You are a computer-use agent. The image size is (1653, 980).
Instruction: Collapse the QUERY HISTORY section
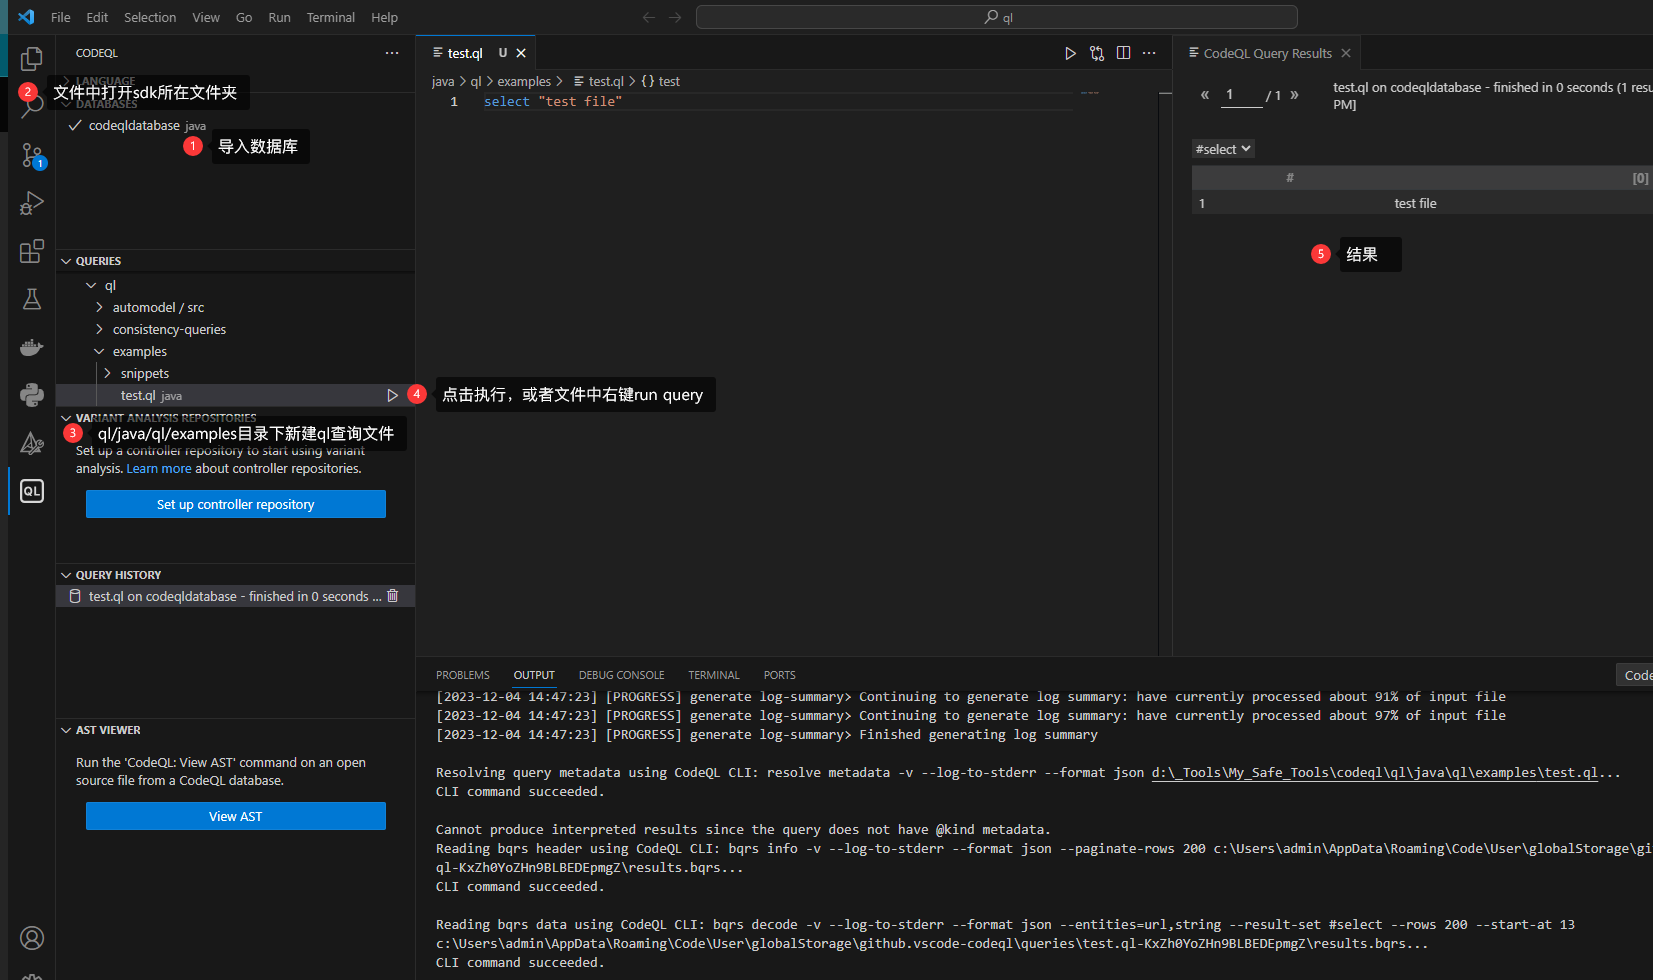point(66,575)
